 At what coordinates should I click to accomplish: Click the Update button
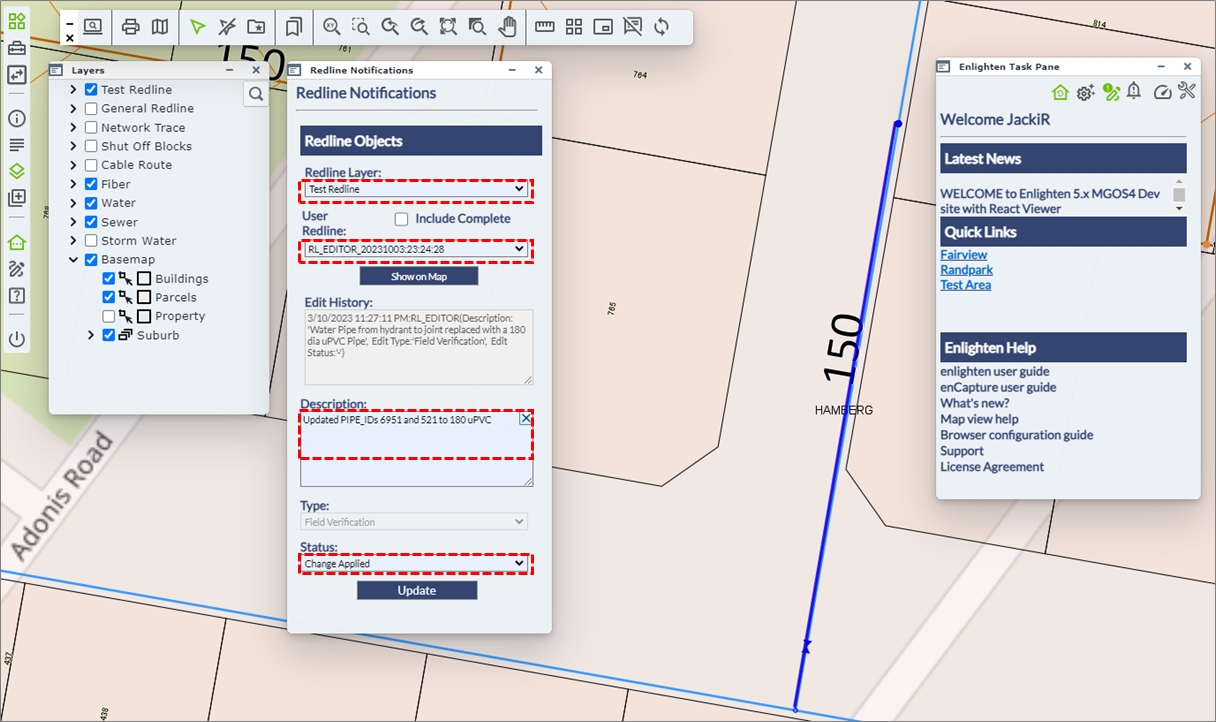pos(417,591)
